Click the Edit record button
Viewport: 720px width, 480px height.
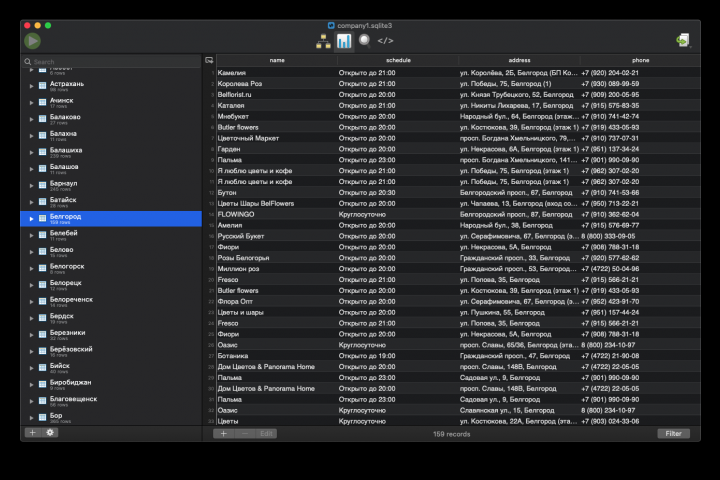266,434
